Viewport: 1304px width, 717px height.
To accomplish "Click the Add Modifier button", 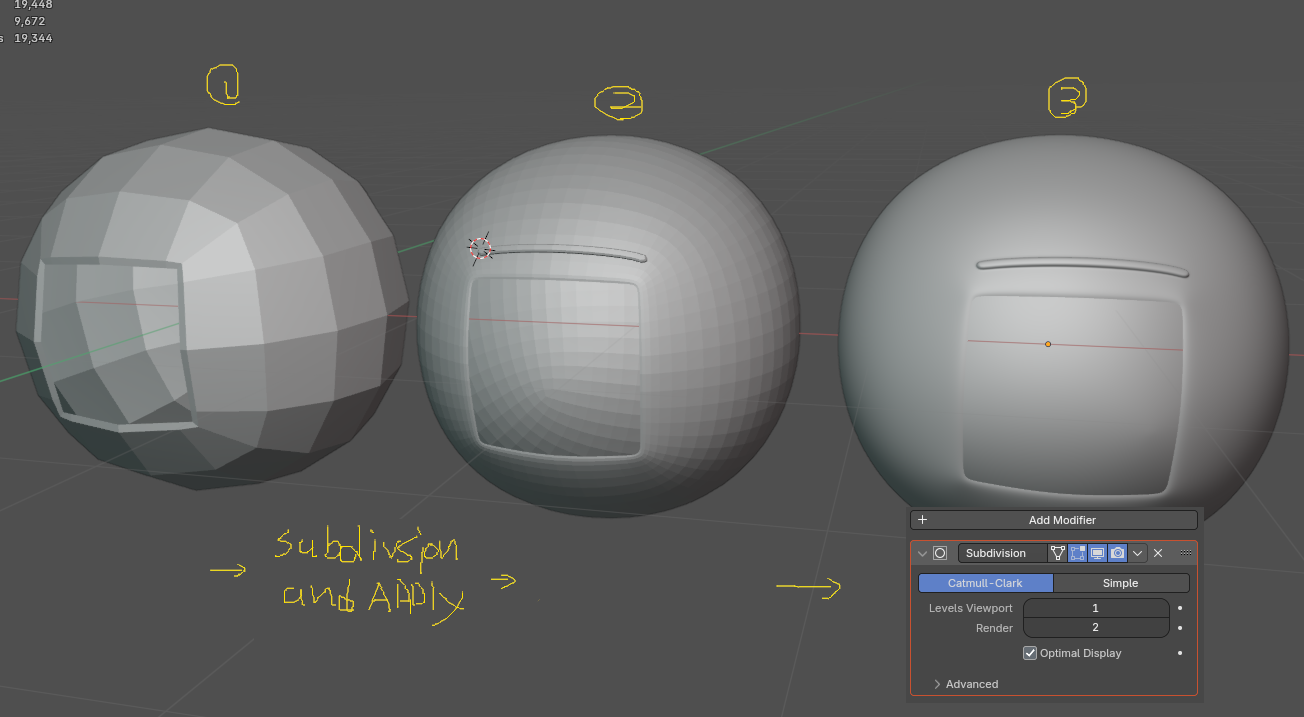I will (x=1053, y=520).
